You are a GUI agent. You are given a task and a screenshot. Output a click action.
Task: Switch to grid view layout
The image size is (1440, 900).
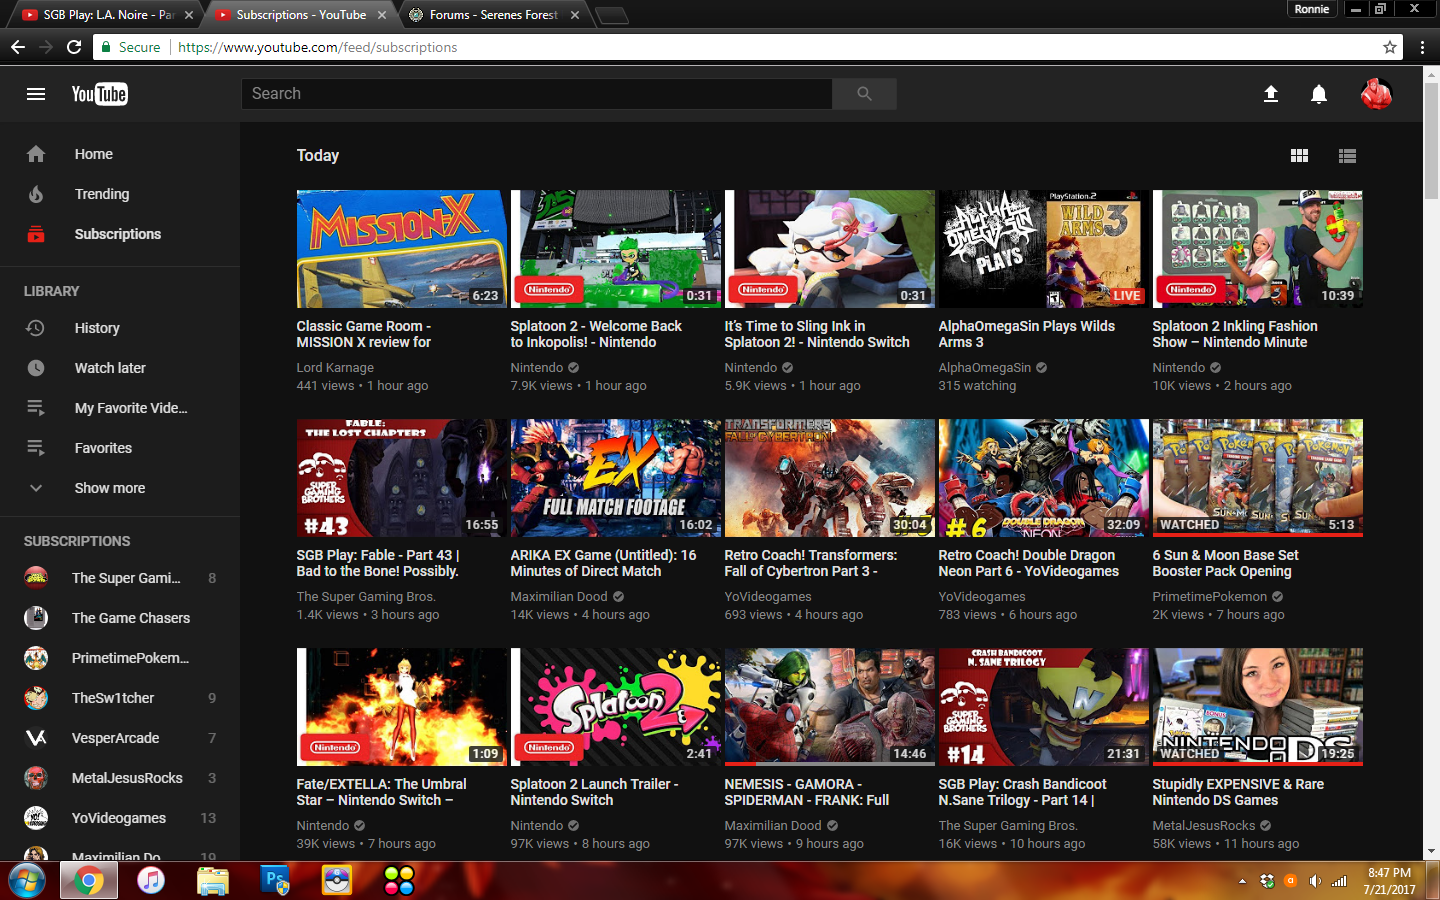[x=1299, y=156]
